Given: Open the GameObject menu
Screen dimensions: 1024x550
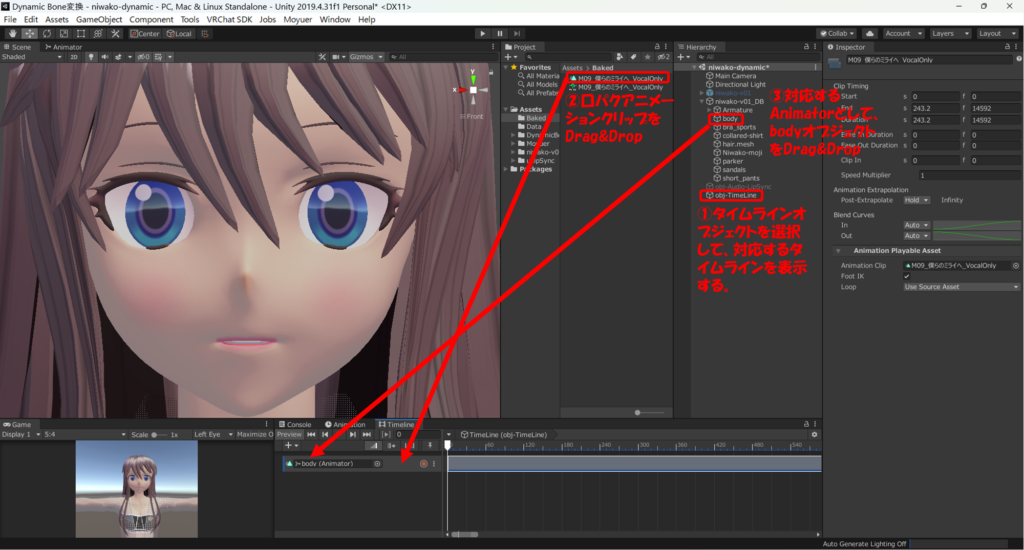Looking at the screenshot, I should pos(100,19).
